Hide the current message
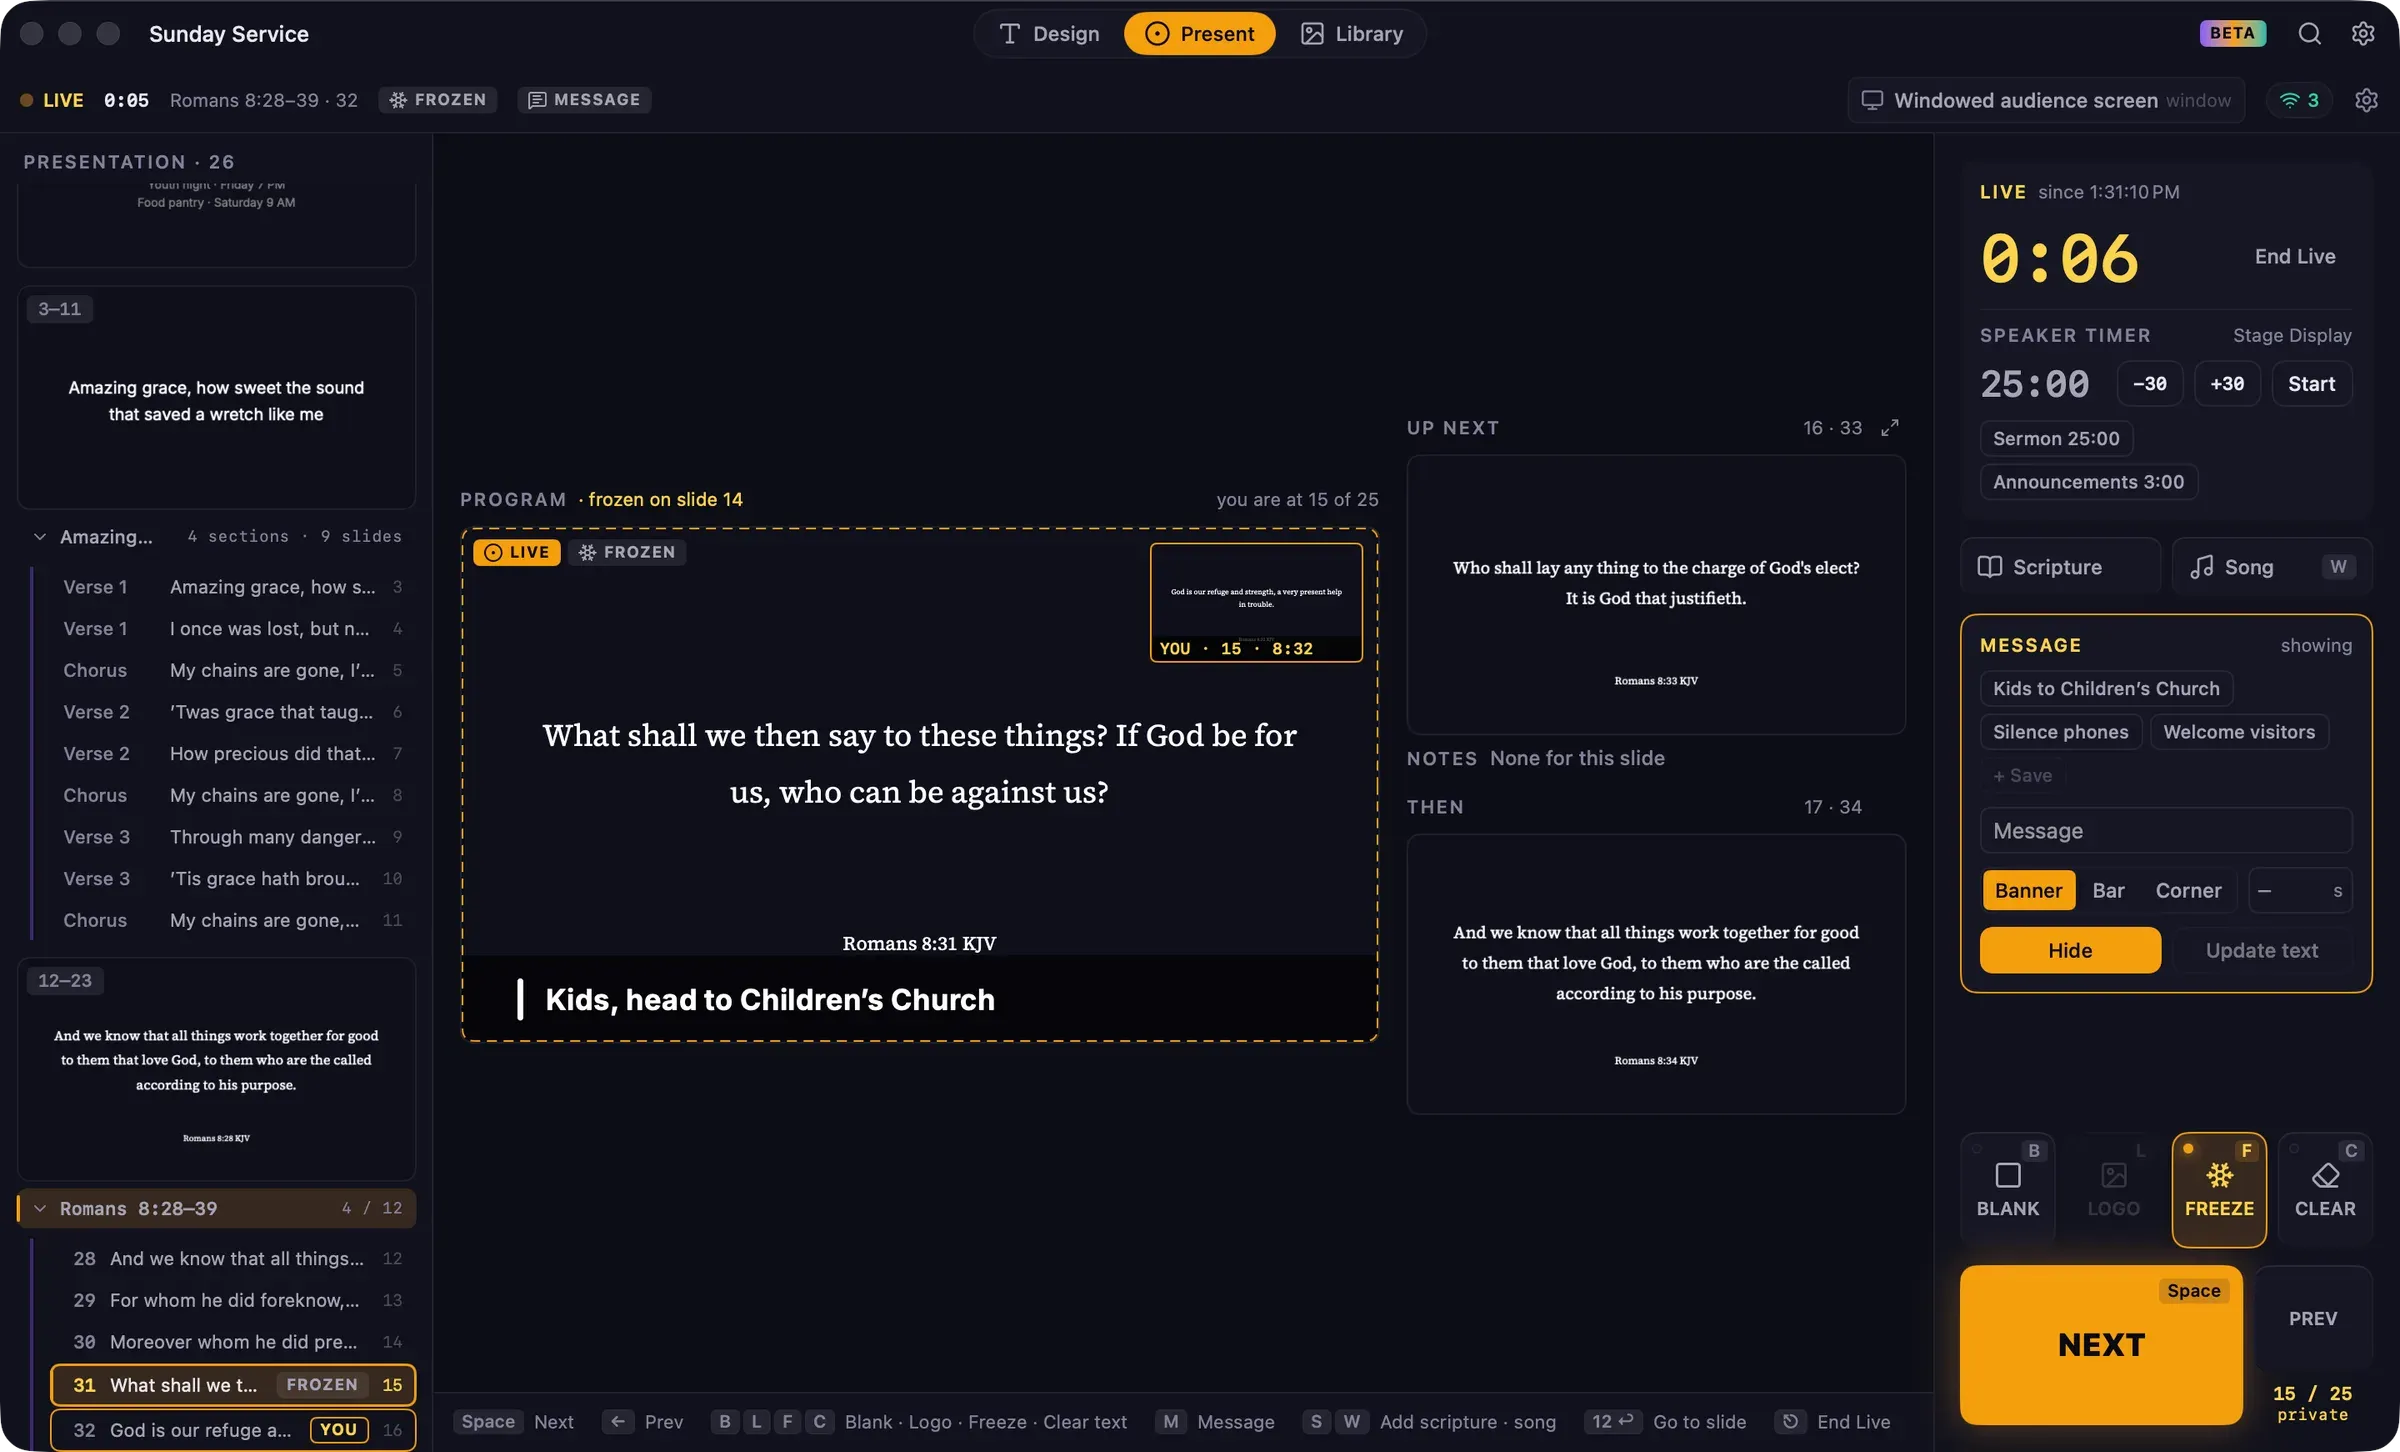This screenshot has height=1452, width=2400. pos(2070,950)
